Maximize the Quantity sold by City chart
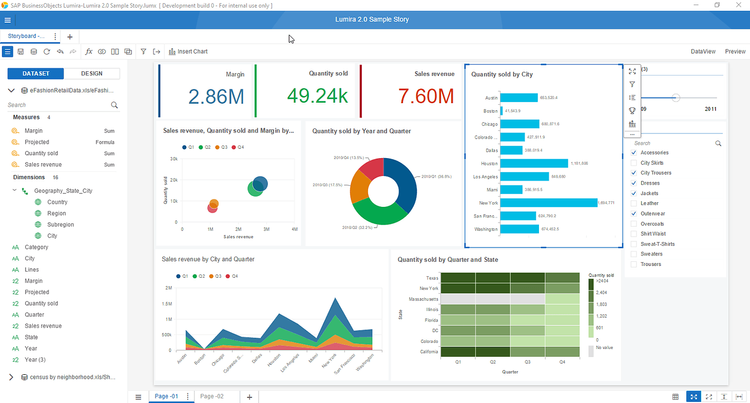The image size is (750, 403). click(632, 71)
